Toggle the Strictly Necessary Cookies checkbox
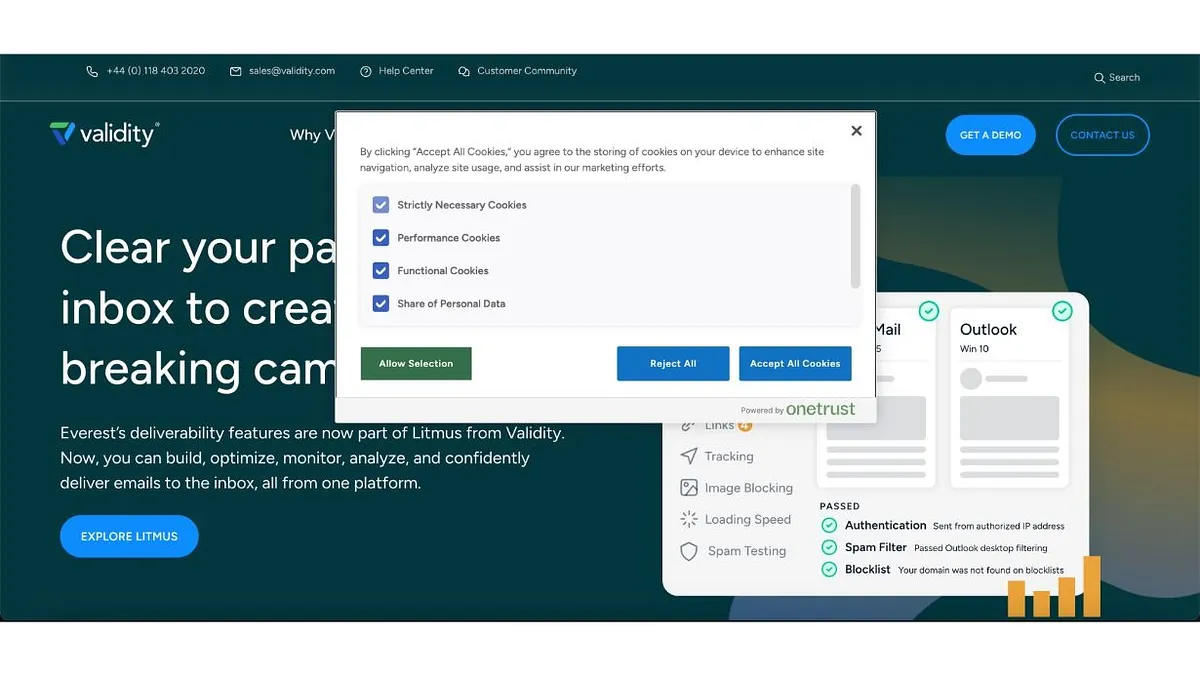The width and height of the screenshot is (1200, 675). click(381, 205)
